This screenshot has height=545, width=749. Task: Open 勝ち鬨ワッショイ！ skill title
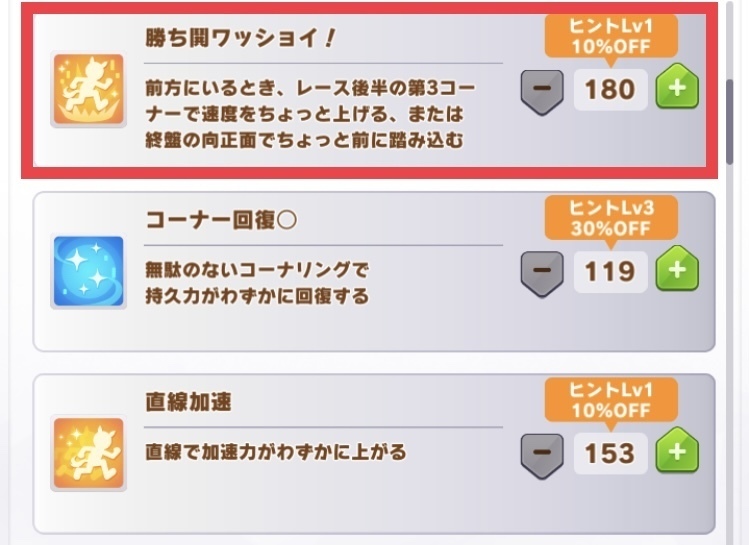click(240, 38)
